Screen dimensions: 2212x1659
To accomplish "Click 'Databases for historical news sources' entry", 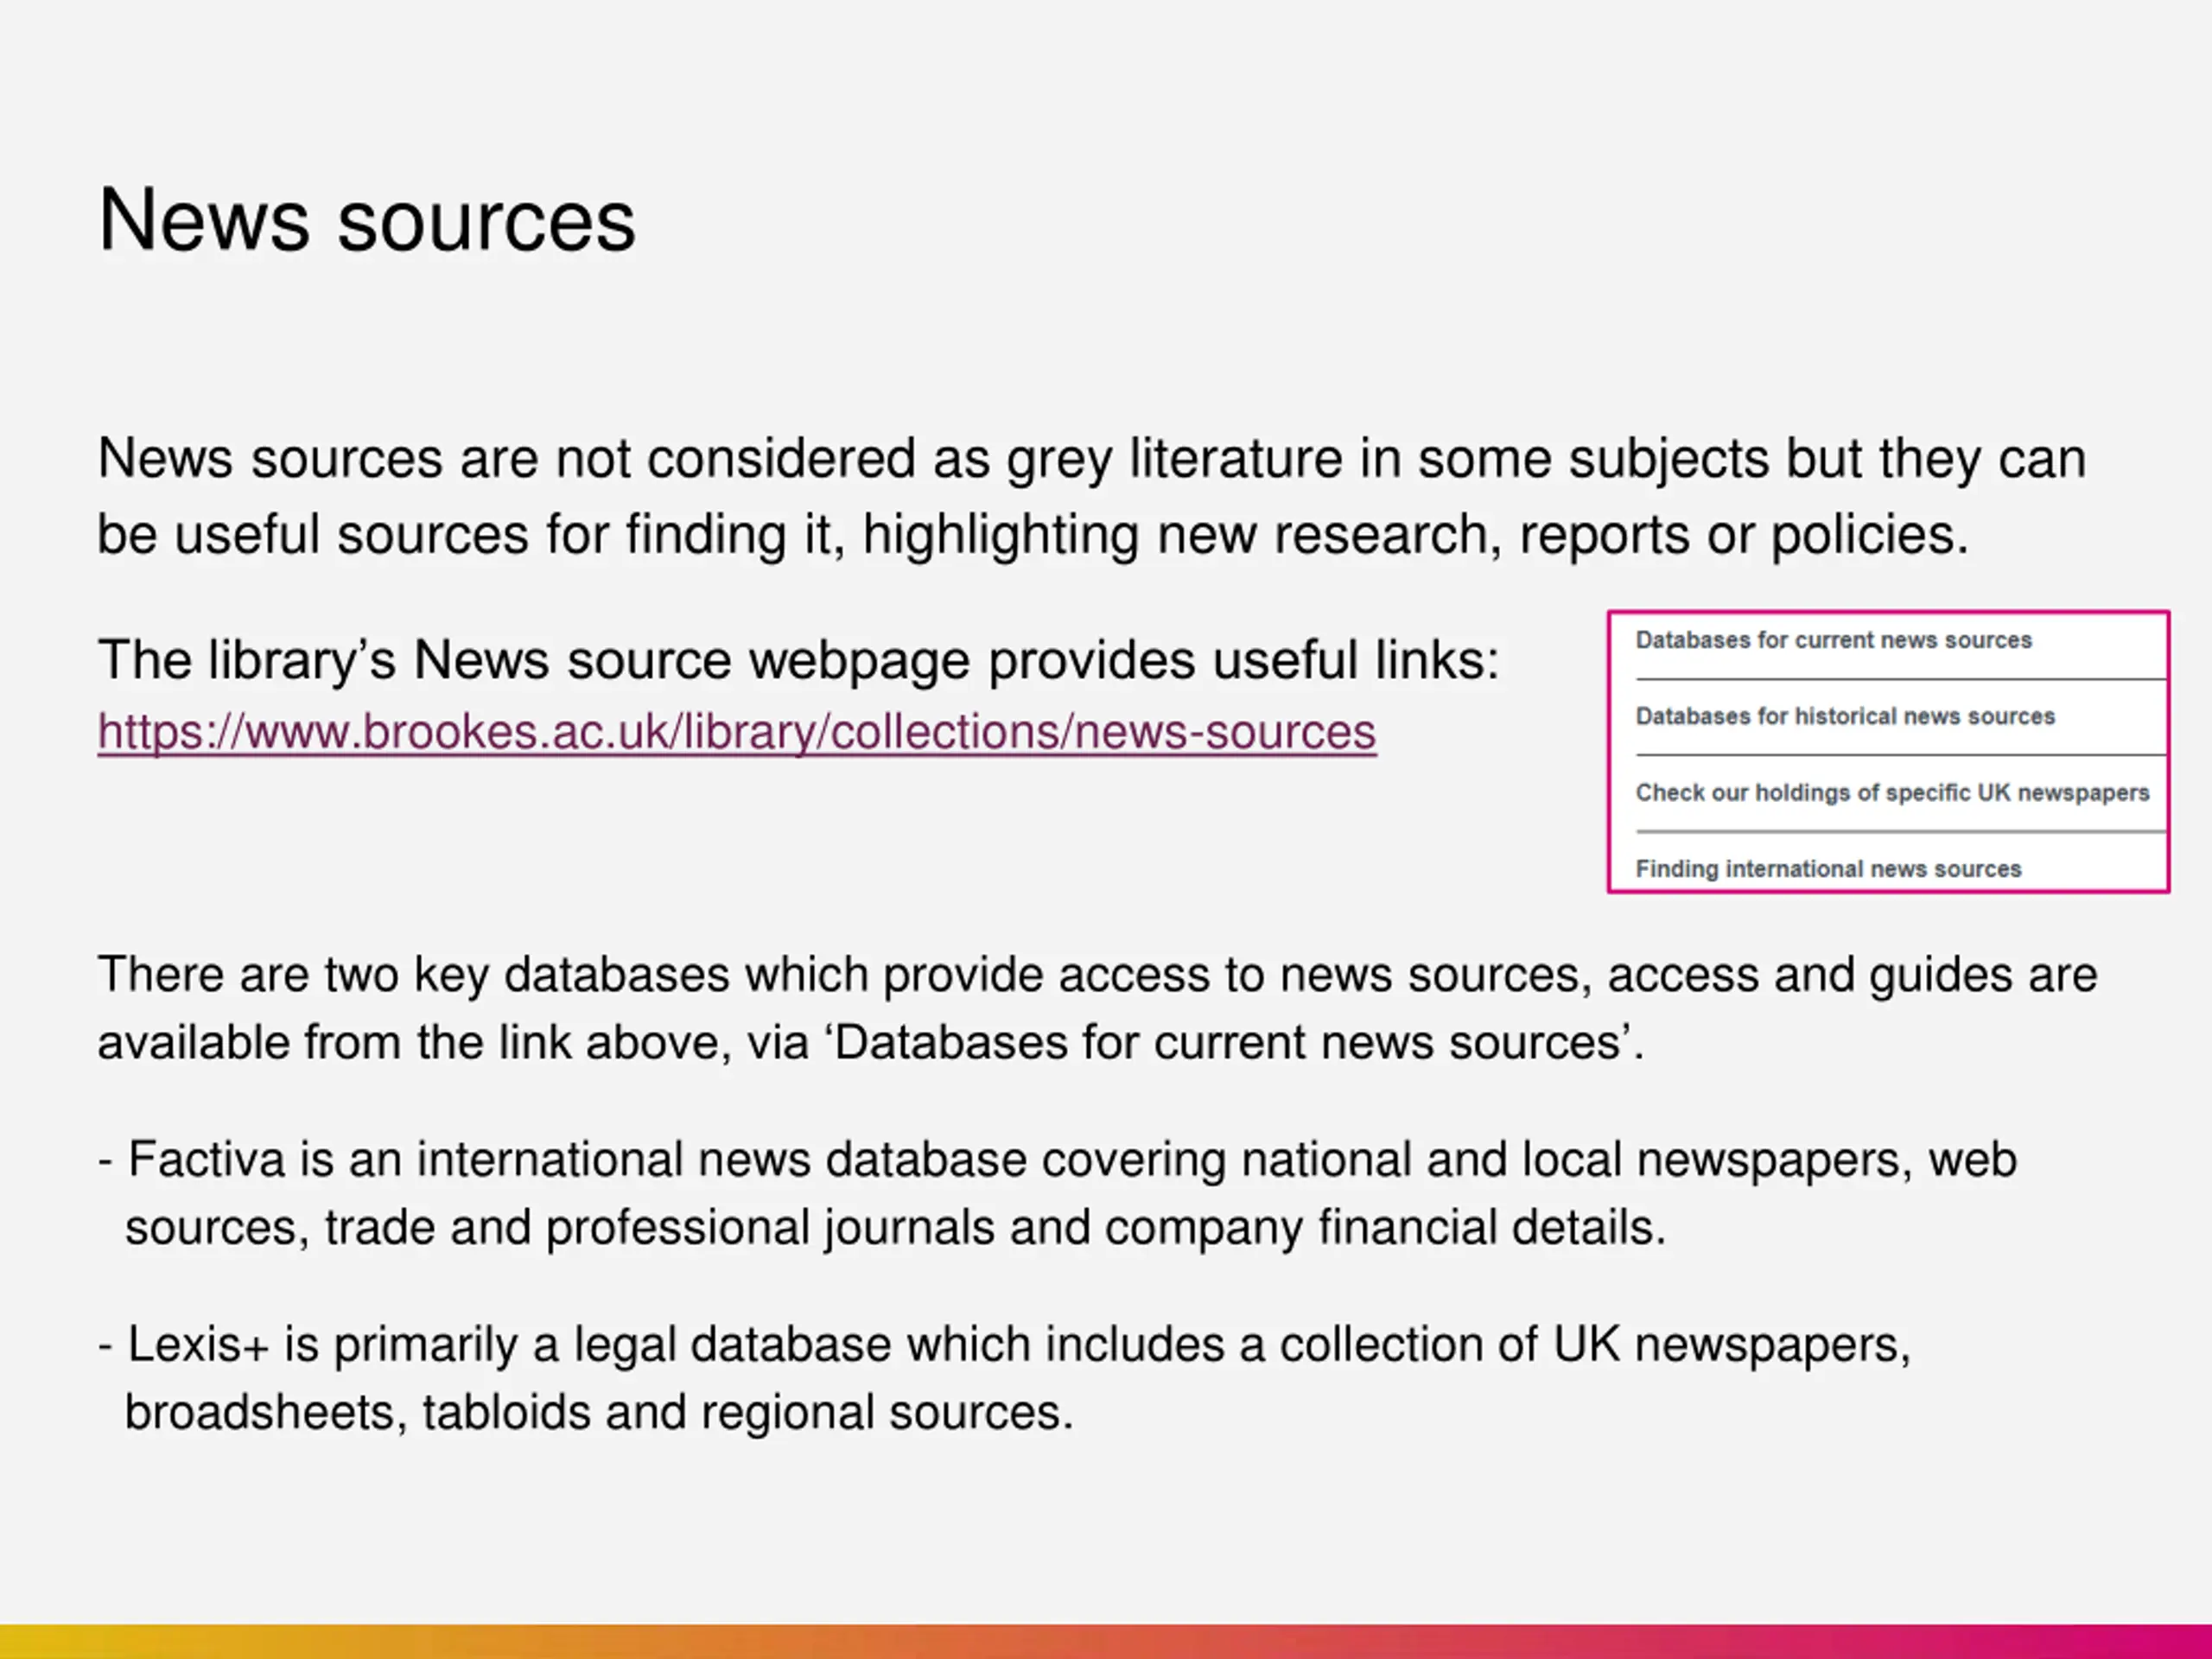I will point(1845,716).
